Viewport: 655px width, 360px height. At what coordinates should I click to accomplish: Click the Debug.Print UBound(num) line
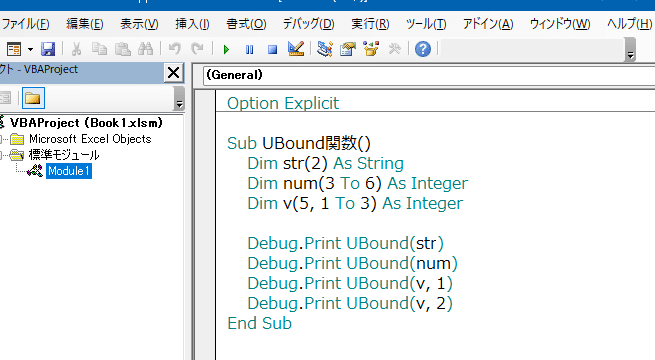353,264
